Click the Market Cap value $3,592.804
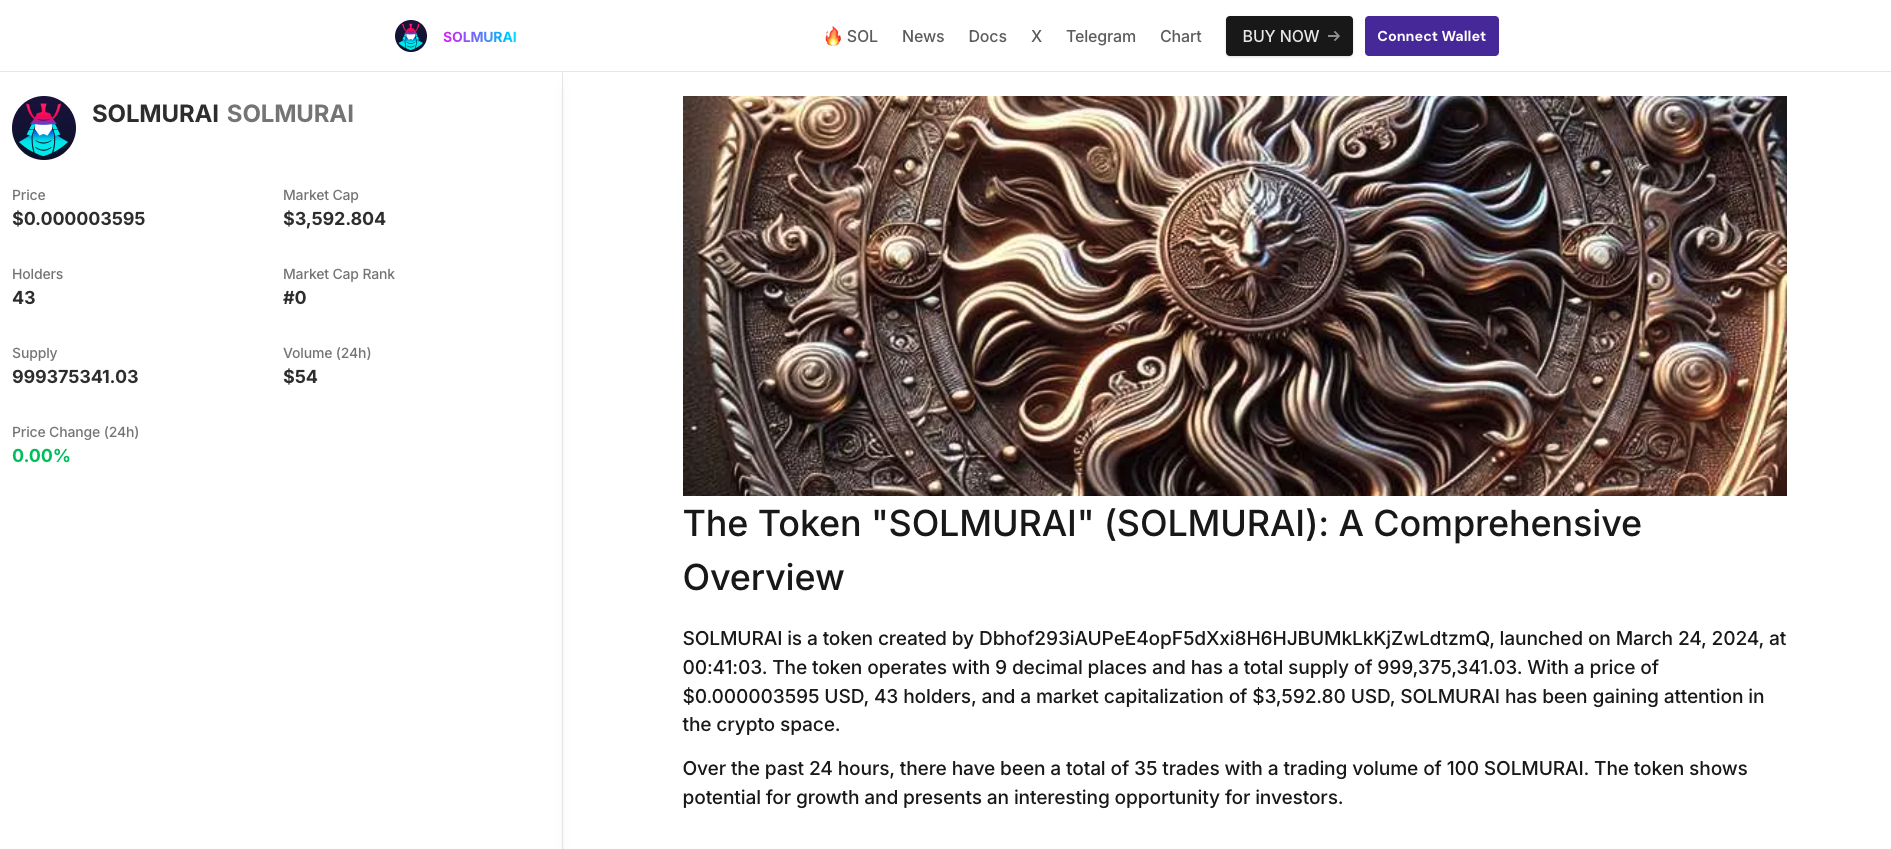 334,219
